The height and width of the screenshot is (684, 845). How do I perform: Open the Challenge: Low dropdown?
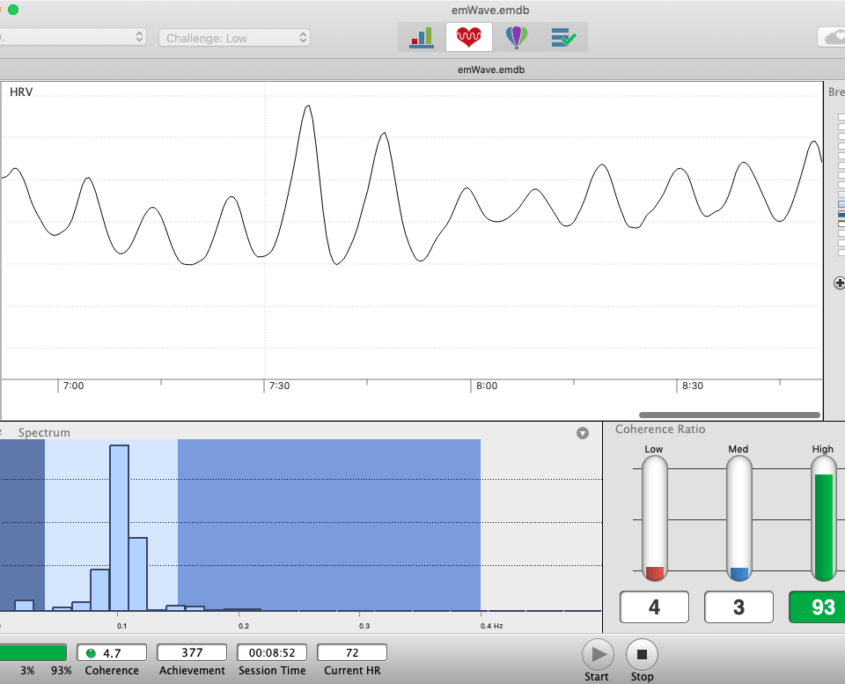[234, 38]
